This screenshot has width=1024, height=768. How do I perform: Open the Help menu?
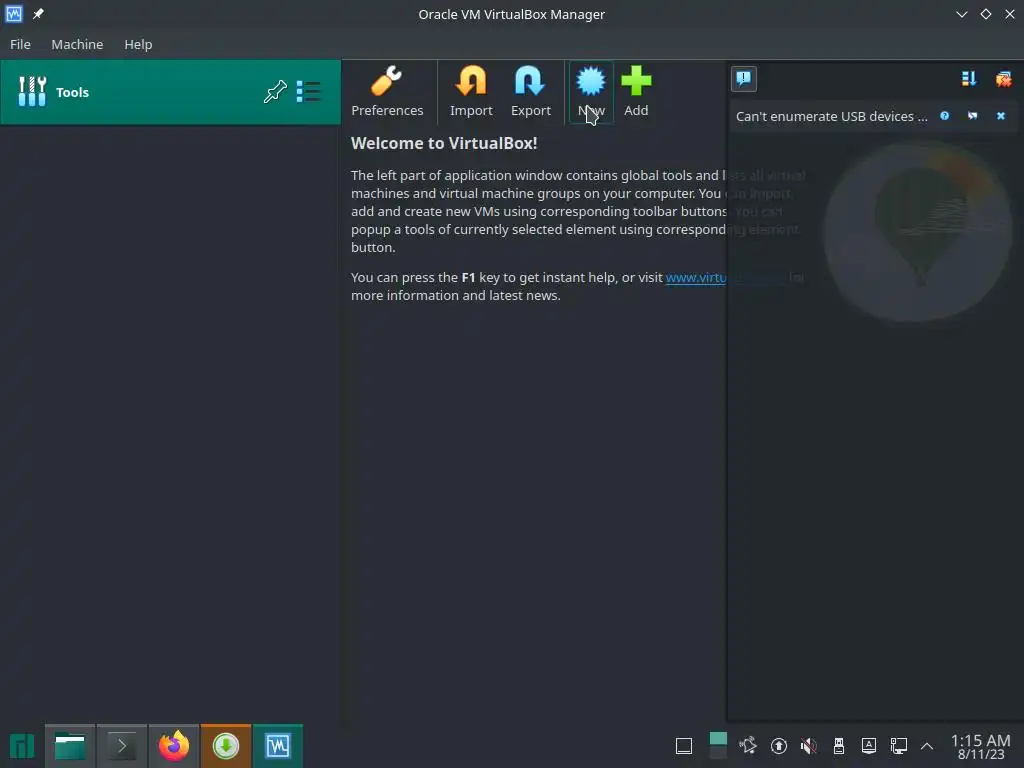coord(138,44)
